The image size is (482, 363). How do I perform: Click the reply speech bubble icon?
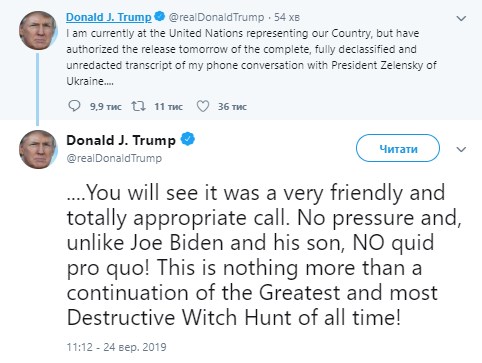pyautogui.click(x=74, y=106)
